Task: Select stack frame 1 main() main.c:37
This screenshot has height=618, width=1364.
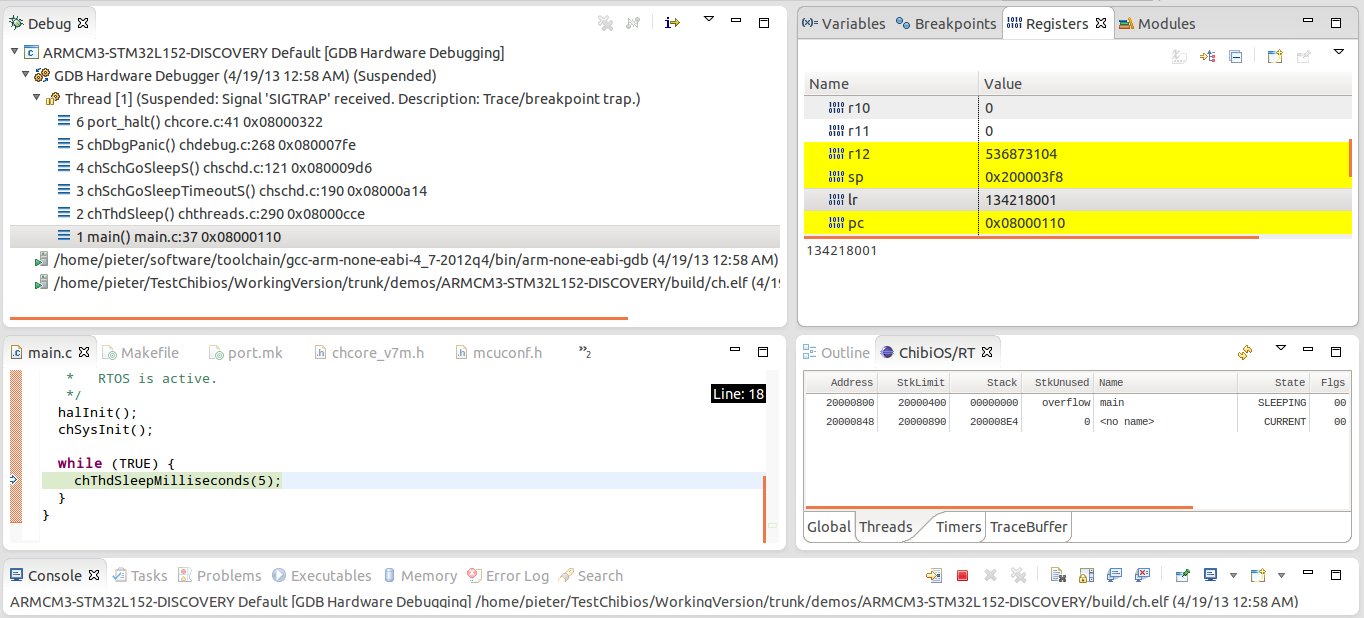Action: click(170, 237)
